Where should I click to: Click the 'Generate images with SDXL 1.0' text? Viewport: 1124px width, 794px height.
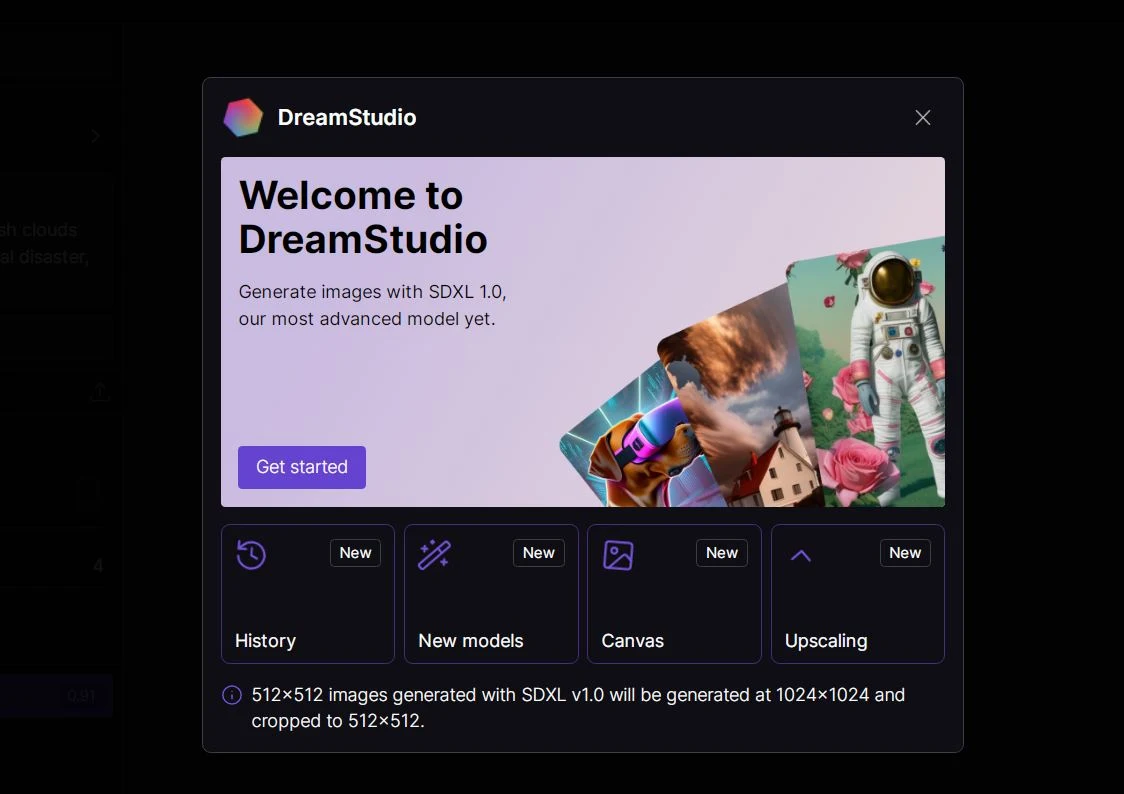pos(372,292)
